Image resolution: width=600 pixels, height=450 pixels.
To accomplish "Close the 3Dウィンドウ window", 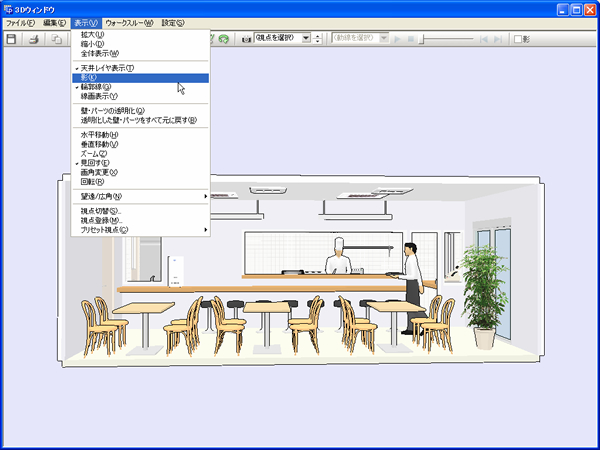I will pos(590,10).
